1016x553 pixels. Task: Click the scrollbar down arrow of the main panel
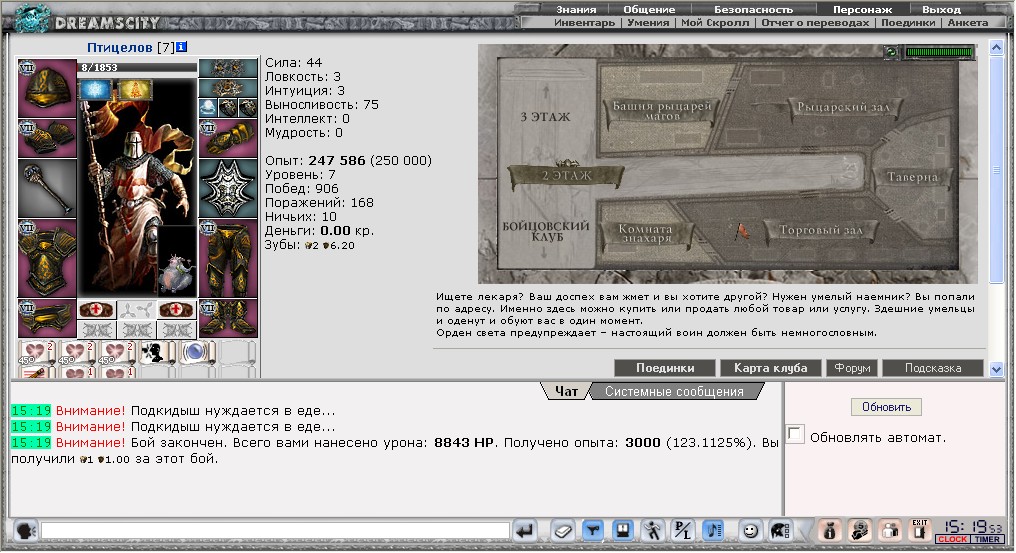pyautogui.click(x=997, y=370)
